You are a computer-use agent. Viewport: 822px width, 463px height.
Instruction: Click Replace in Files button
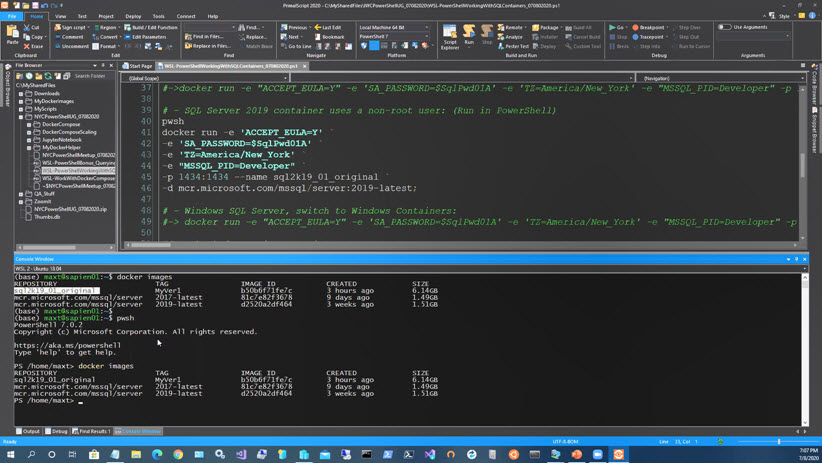point(208,46)
